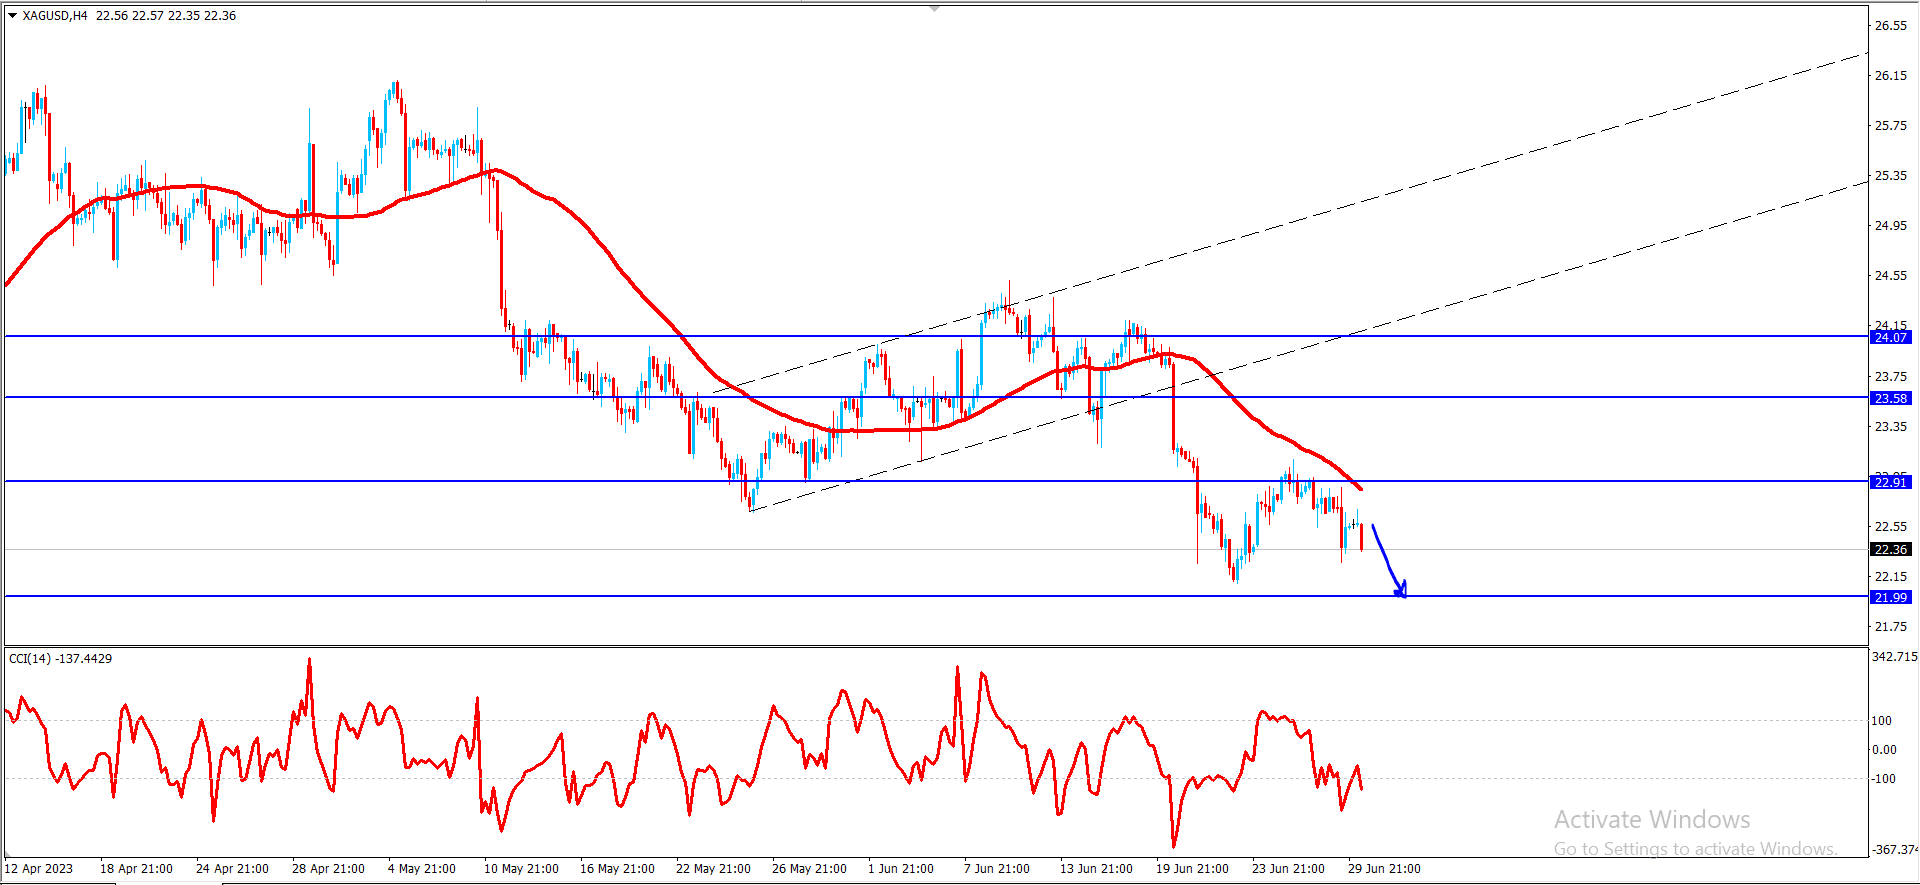Click the 21.75 price scale value
The image size is (1920, 885).
point(1890,626)
